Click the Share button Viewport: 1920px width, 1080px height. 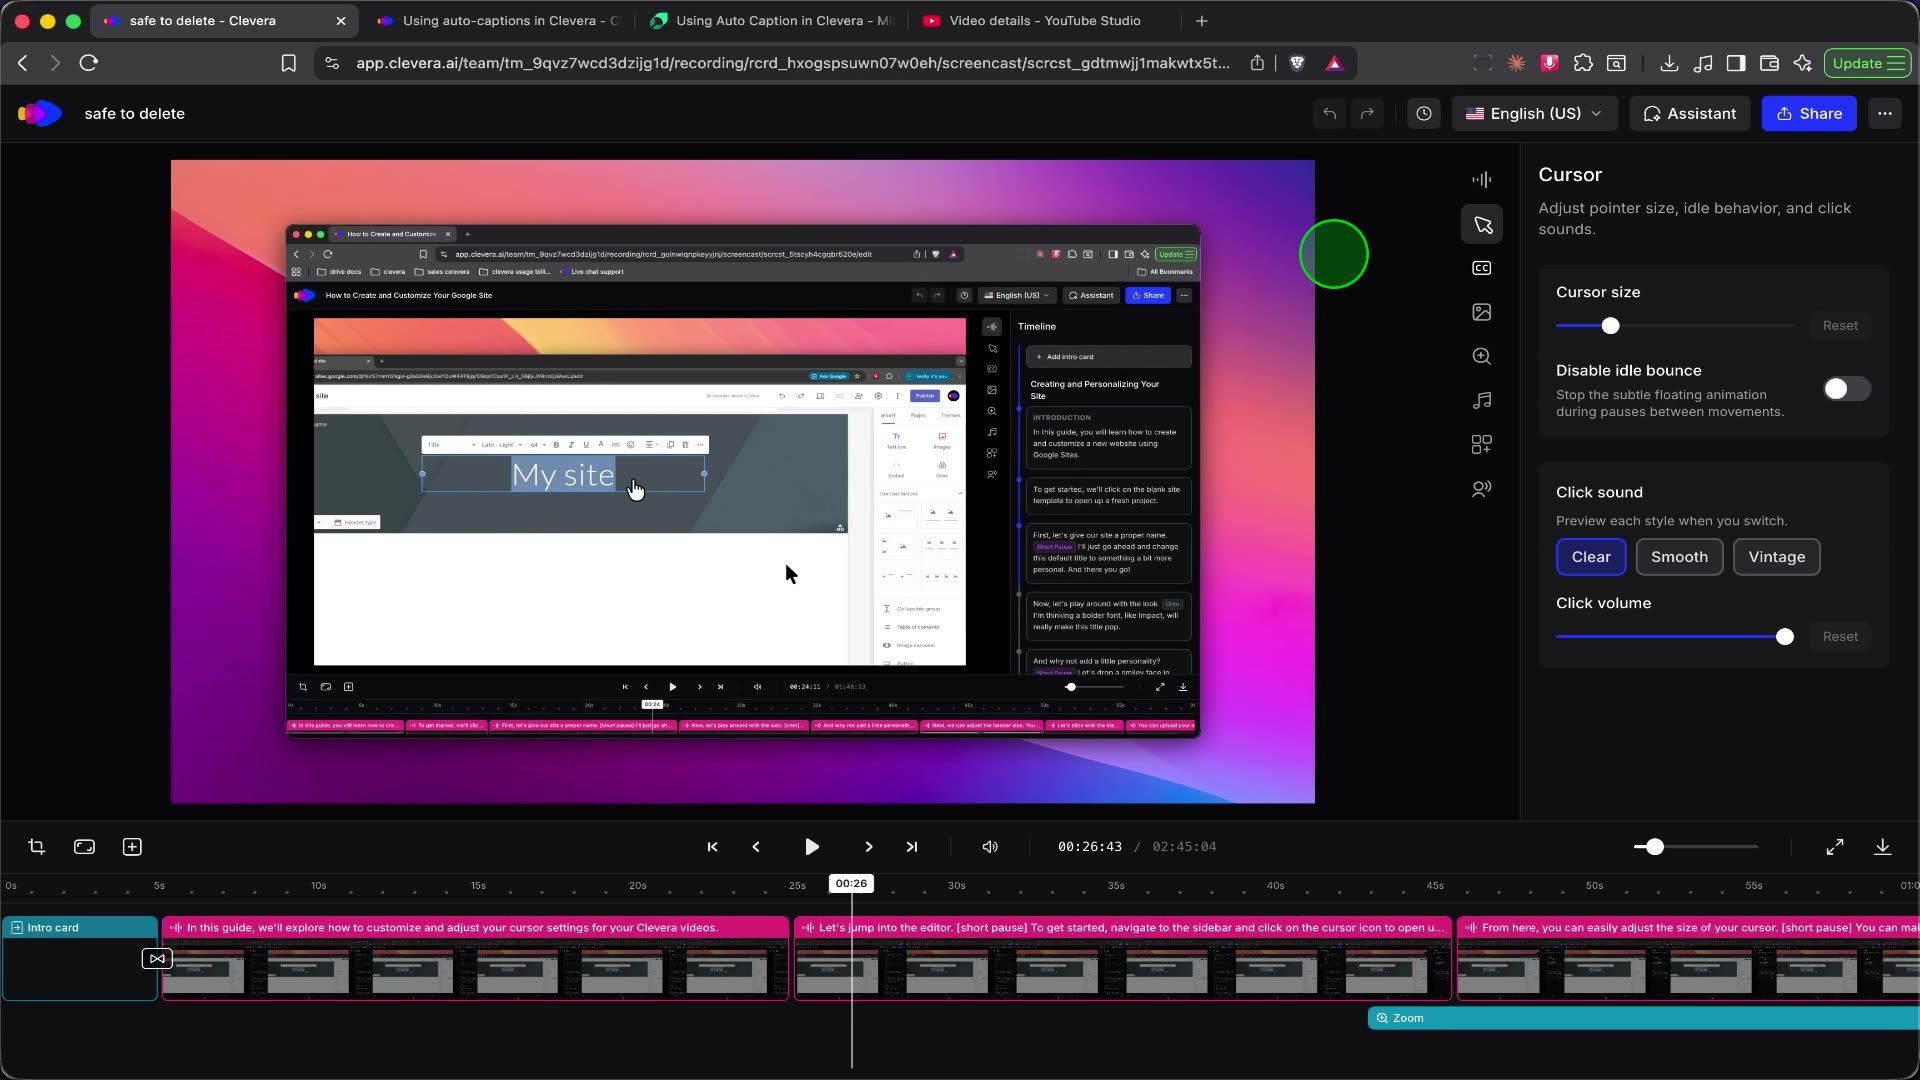(x=1809, y=114)
